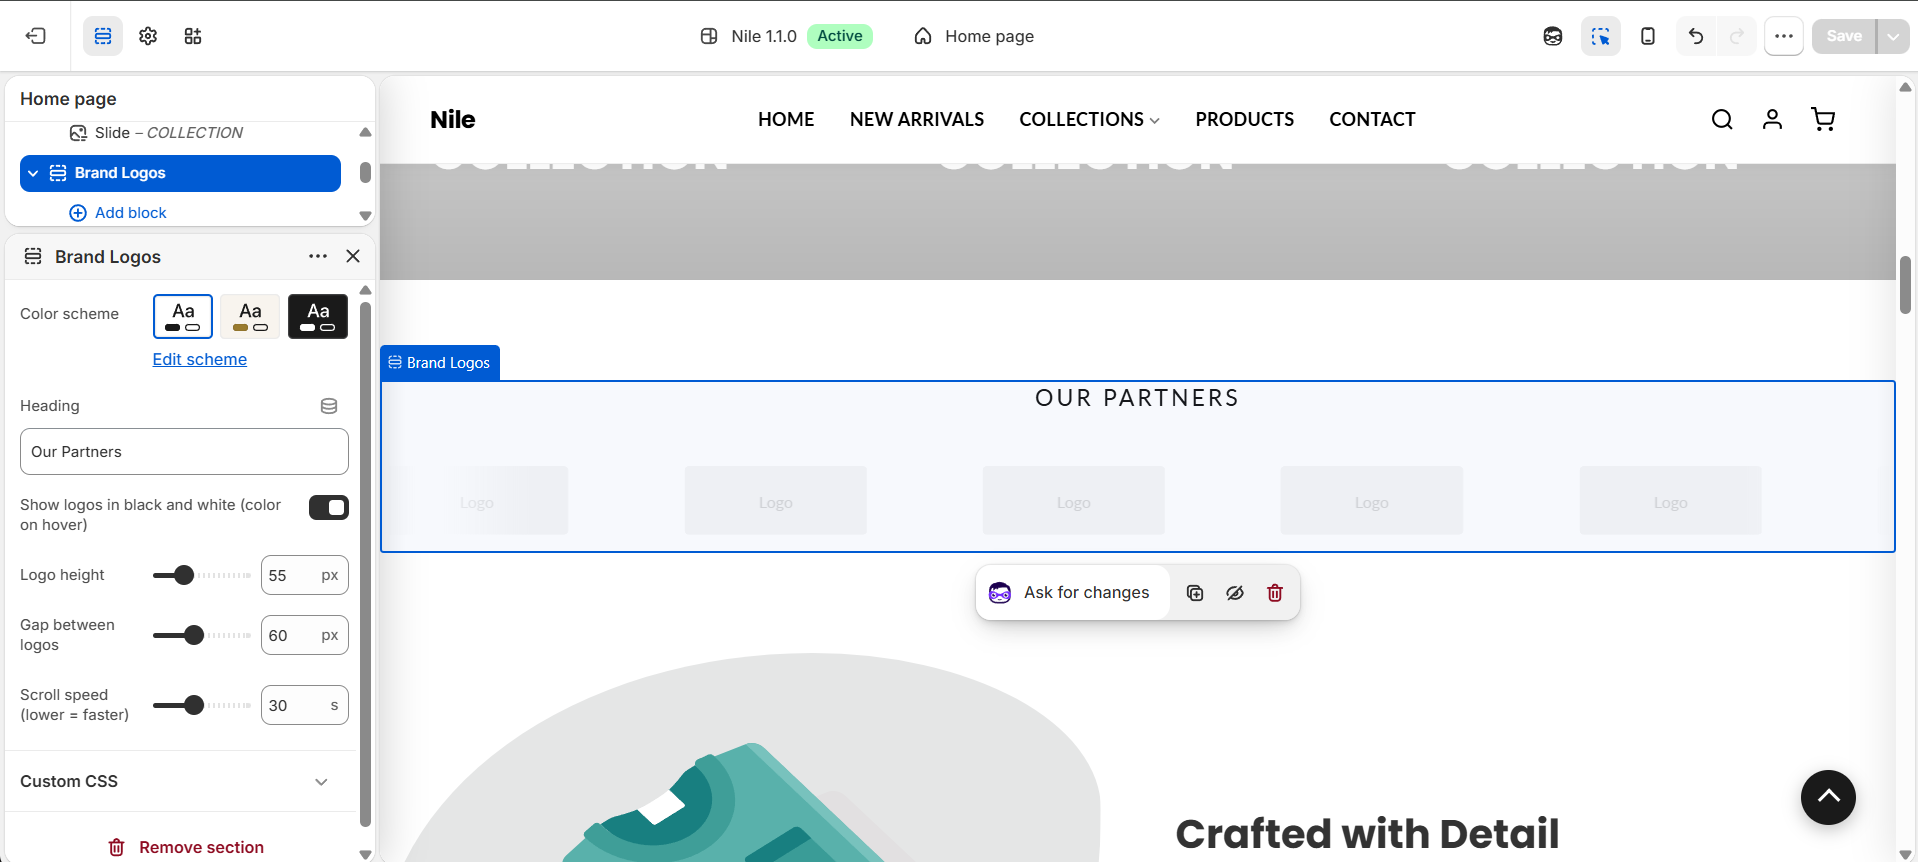Click the OUR PARTNERS heading in preview
Viewport: 1918px width, 862px height.
coord(1137,398)
